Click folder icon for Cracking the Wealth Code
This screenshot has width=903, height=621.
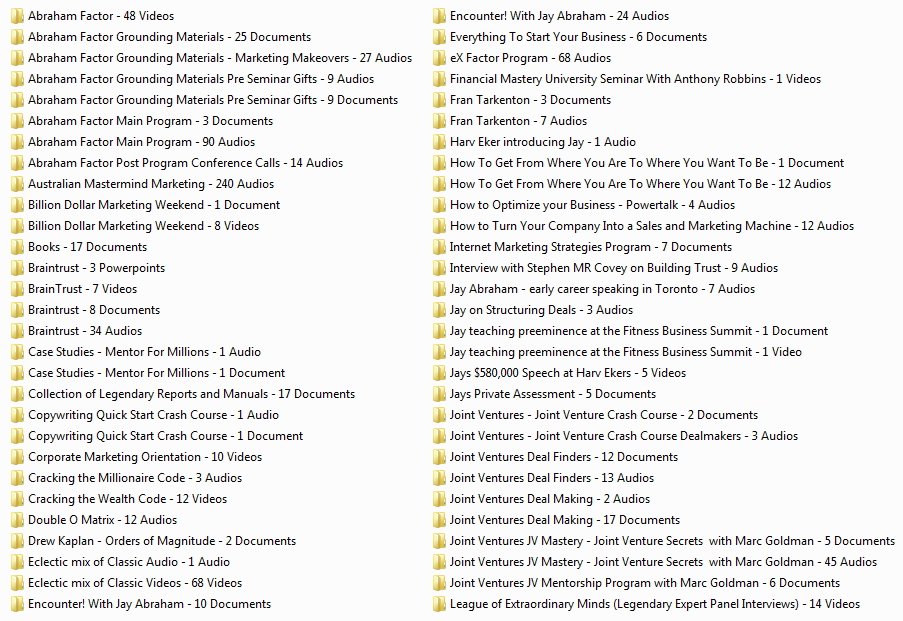pyautogui.click(x=17, y=499)
